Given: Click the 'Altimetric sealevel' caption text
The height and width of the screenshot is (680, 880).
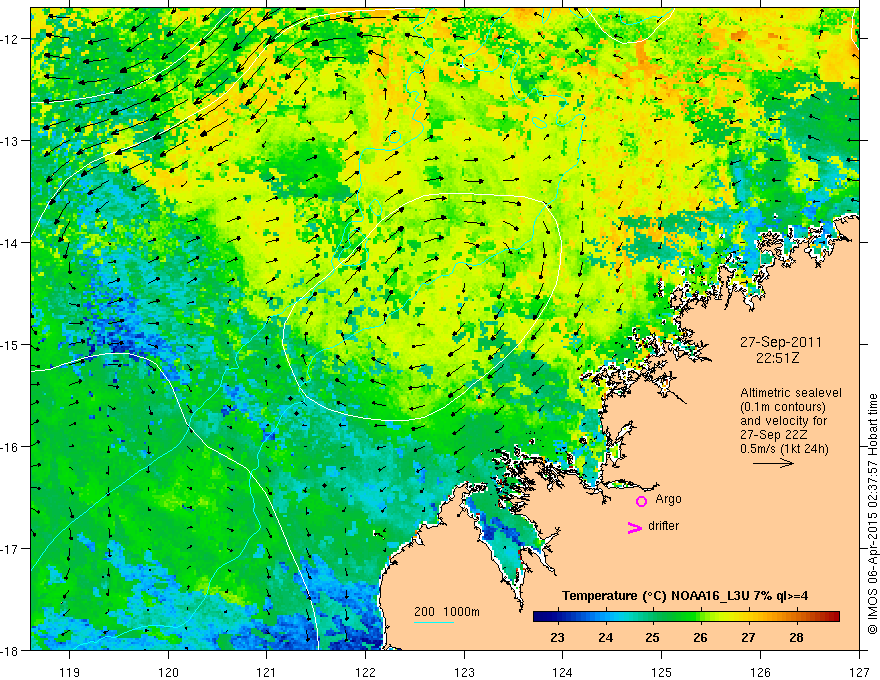Looking at the screenshot, I should (791, 393).
